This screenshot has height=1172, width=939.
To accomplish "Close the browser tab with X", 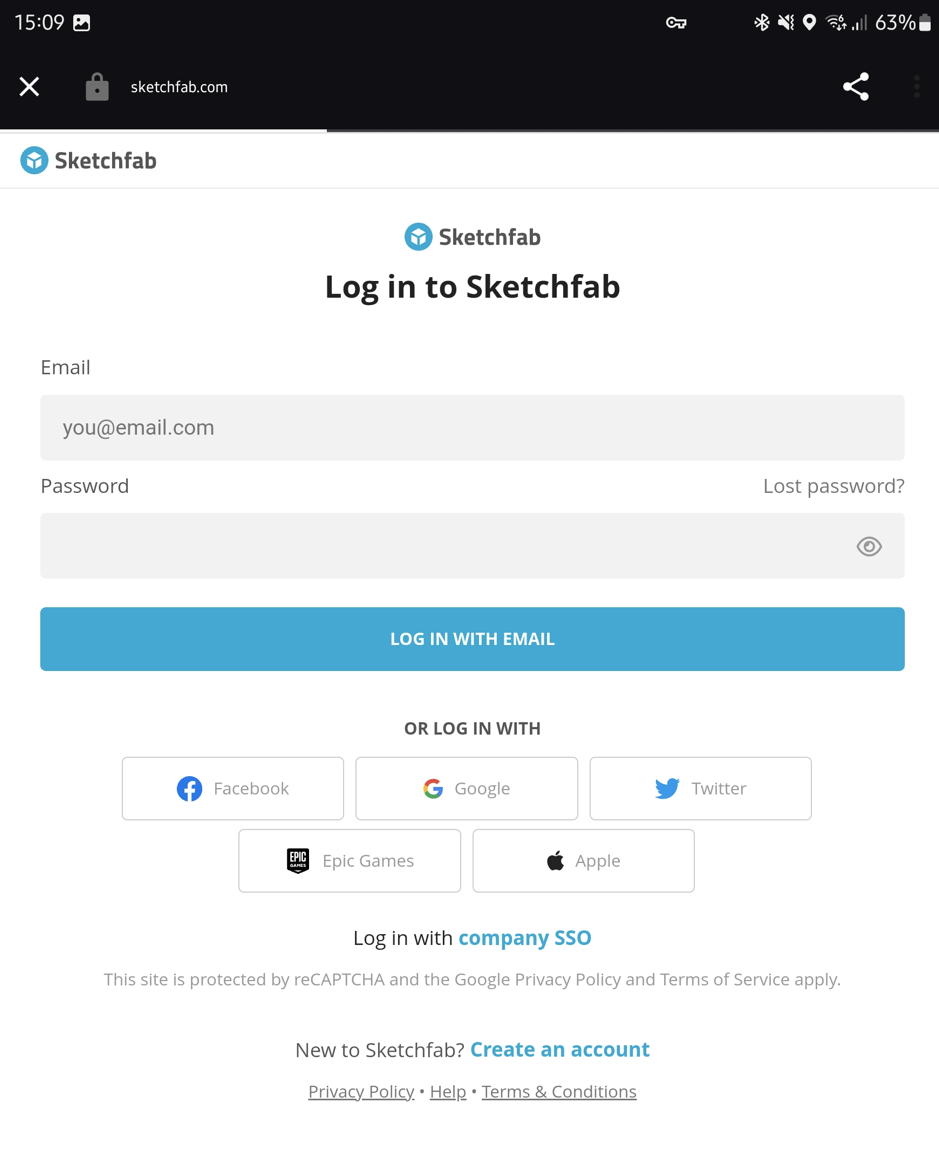I will pos(30,87).
